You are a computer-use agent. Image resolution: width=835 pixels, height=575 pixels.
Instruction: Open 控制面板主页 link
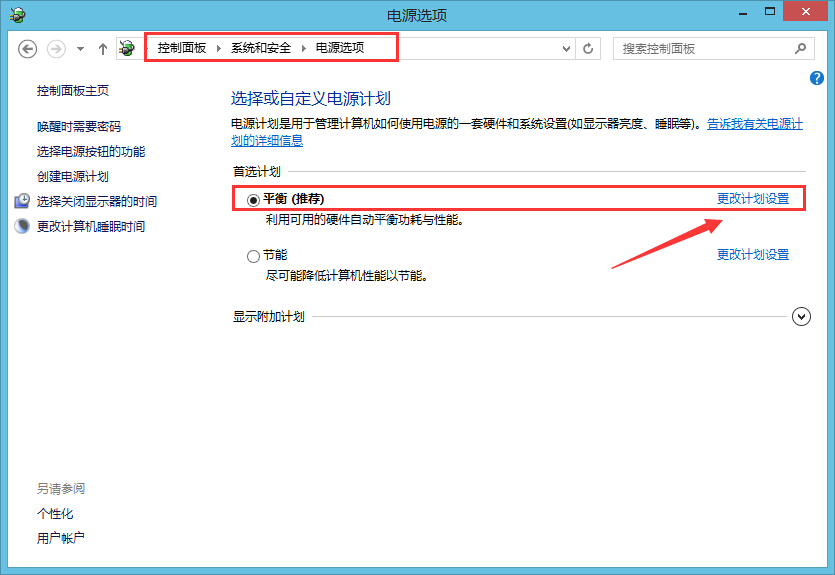click(73, 91)
